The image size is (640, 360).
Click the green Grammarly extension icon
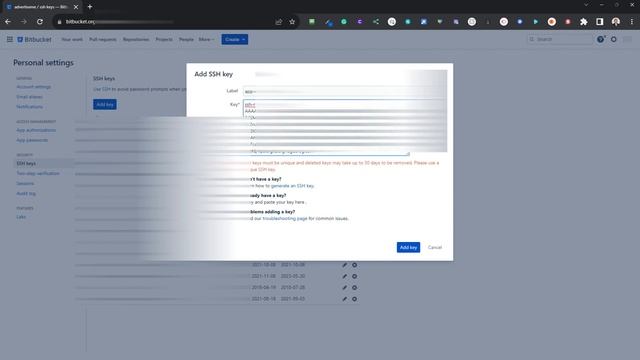pyautogui.click(x=344, y=22)
